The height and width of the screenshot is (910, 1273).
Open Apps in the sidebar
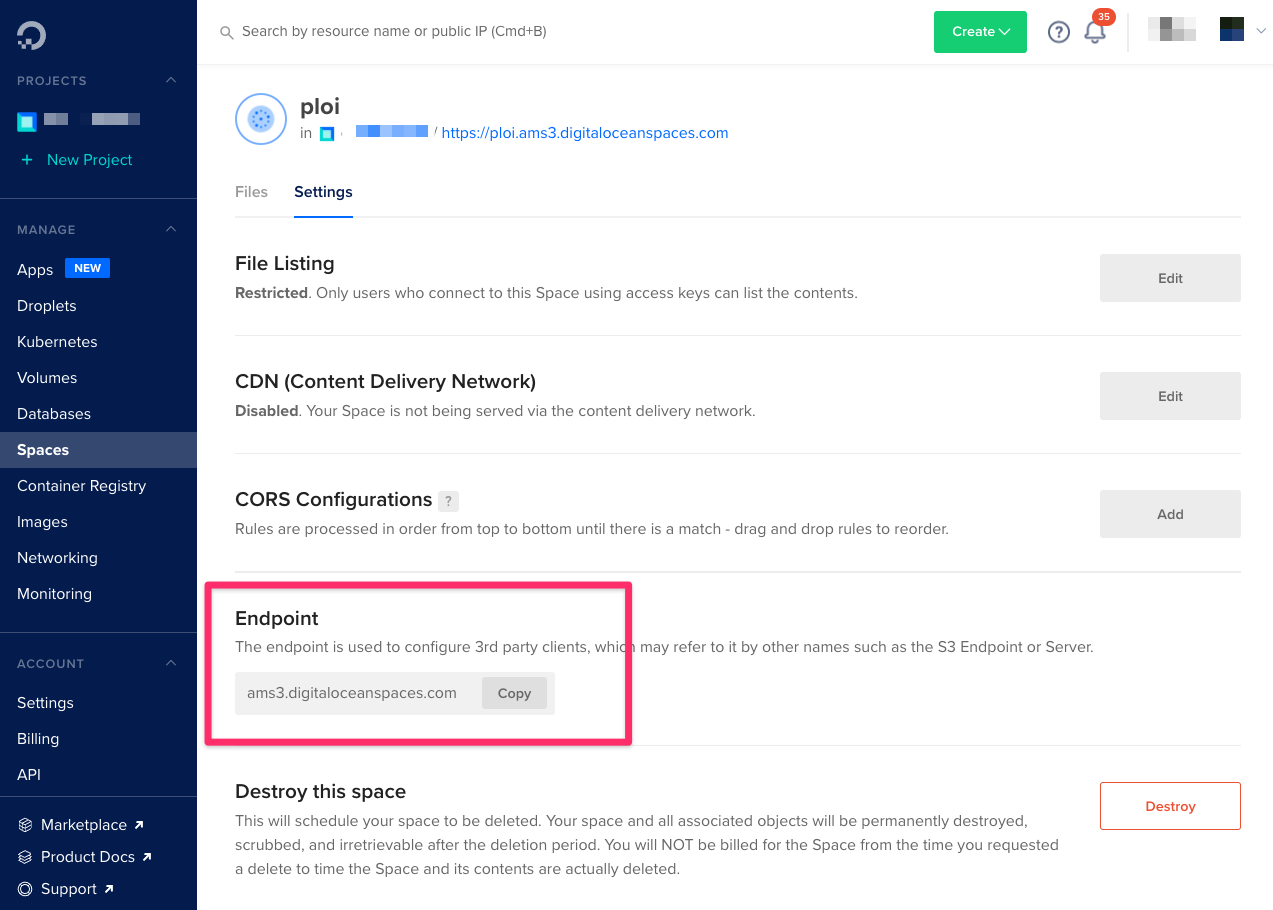tap(35, 270)
